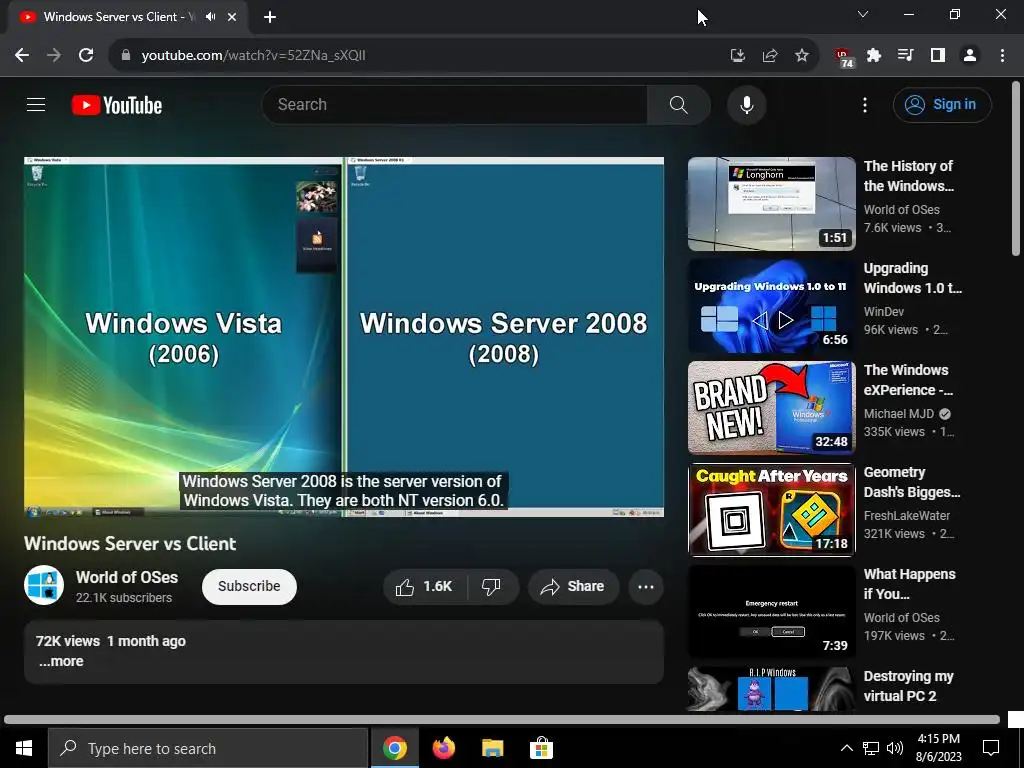
Task: Open Microsoft Store from the taskbar
Action: (x=541, y=748)
